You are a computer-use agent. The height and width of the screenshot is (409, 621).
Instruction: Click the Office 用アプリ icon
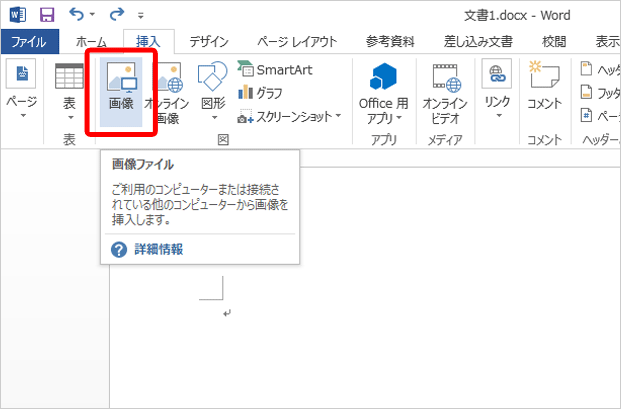(x=383, y=76)
